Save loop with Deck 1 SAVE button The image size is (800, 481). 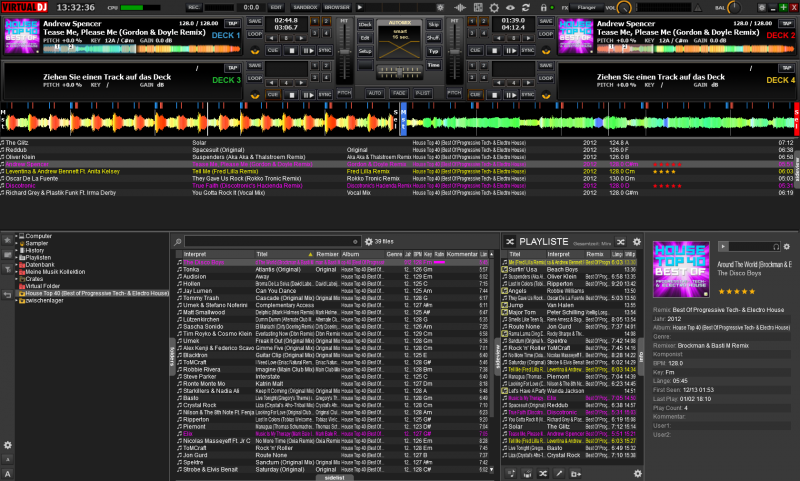click(255, 21)
